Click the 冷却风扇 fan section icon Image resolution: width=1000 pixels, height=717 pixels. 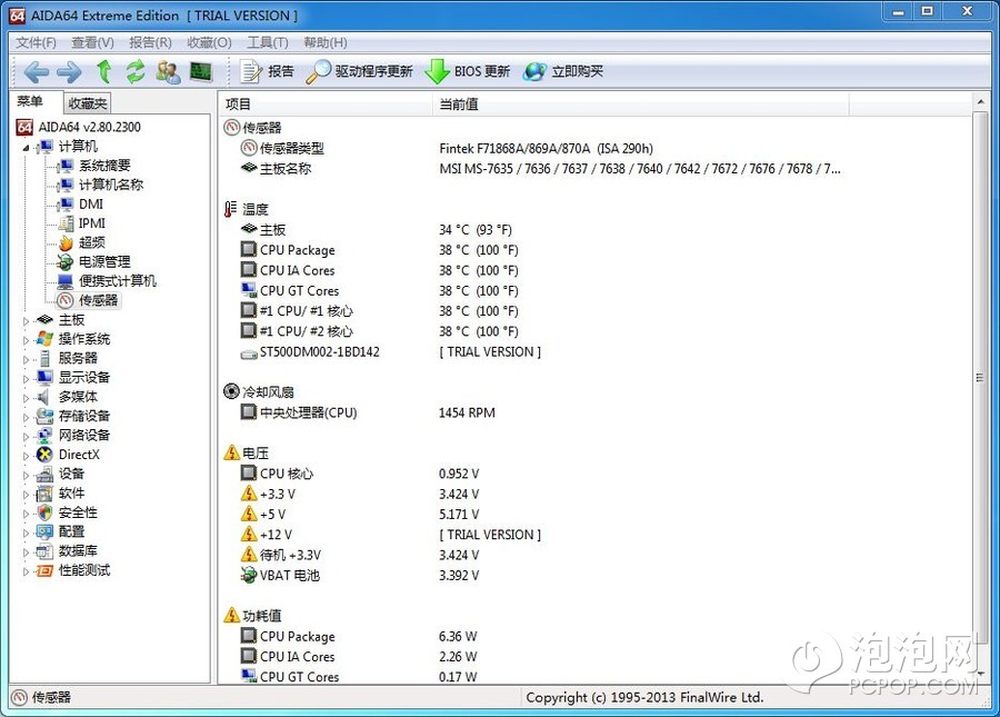coord(231,391)
